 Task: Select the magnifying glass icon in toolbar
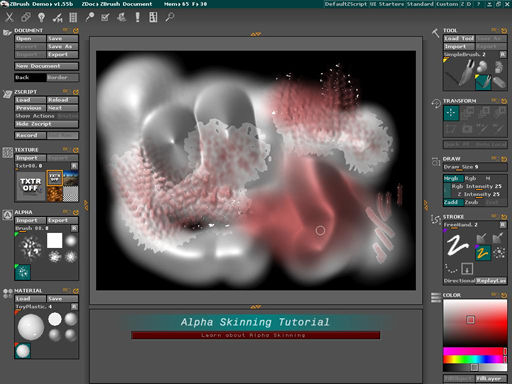click(x=170, y=17)
